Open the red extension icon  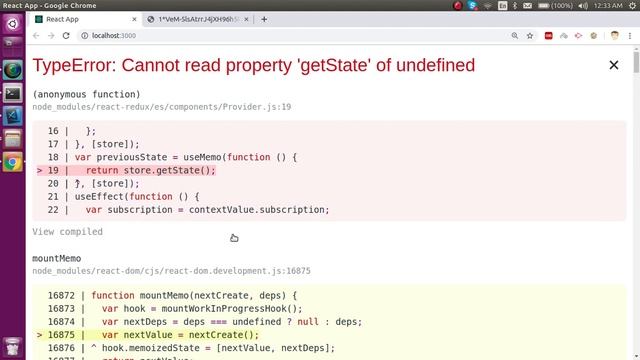click(549, 36)
